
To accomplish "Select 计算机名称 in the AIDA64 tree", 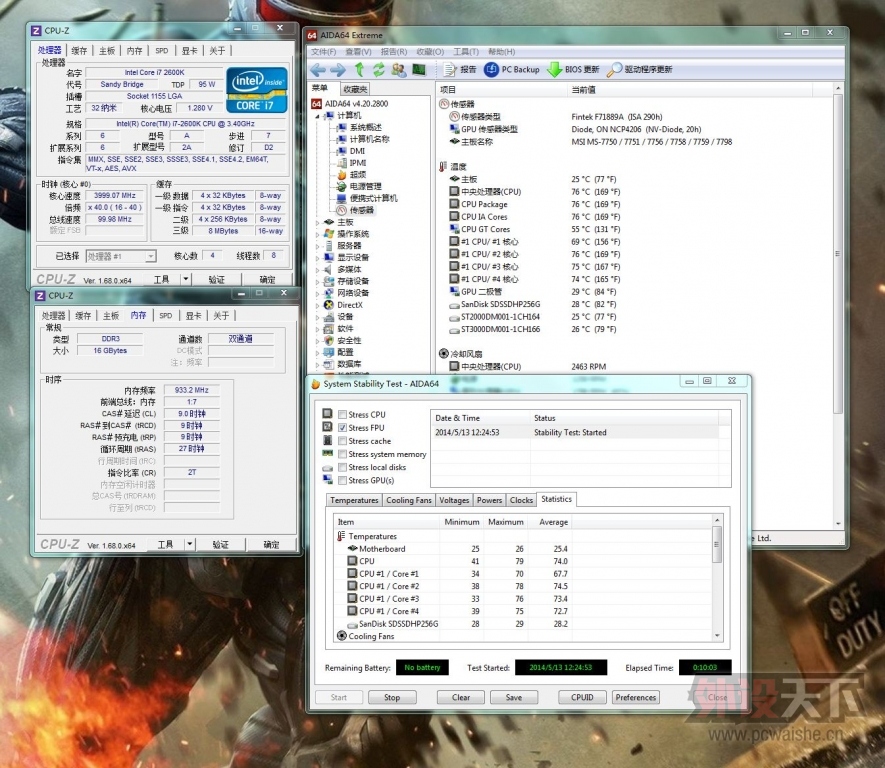I will pos(363,139).
